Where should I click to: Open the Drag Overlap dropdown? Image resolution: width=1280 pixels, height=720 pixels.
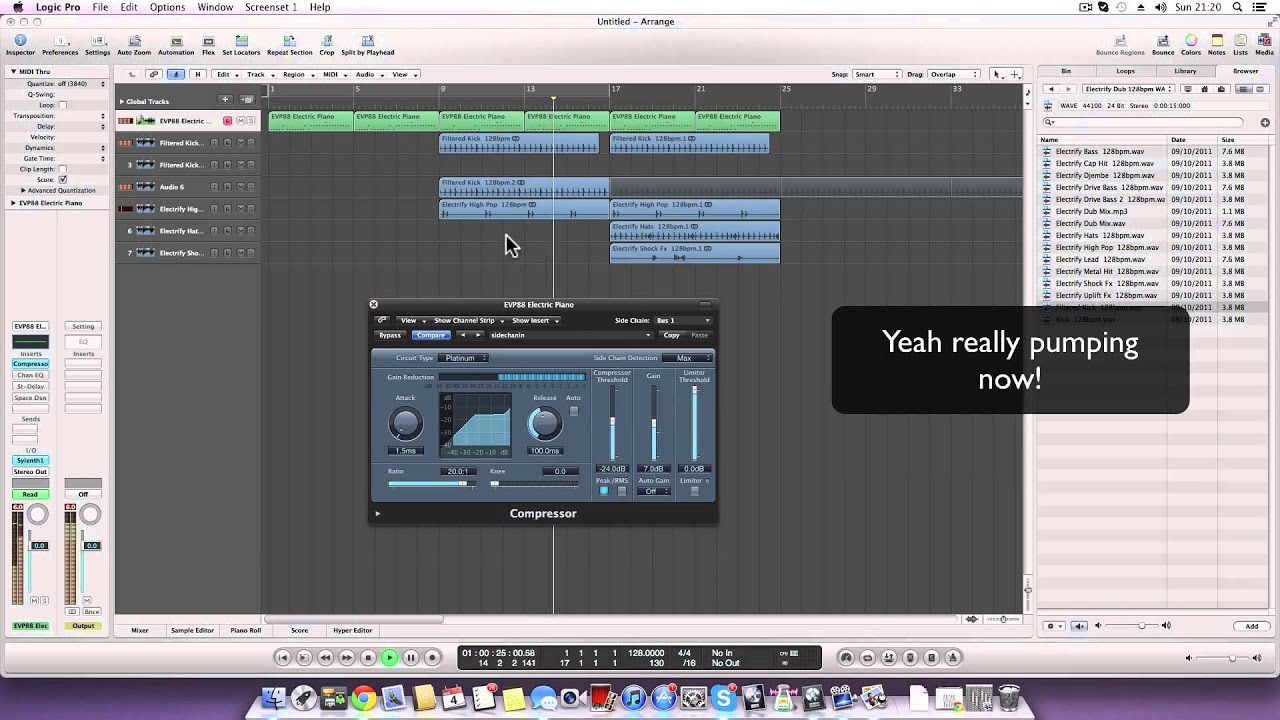(x=954, y=74)
